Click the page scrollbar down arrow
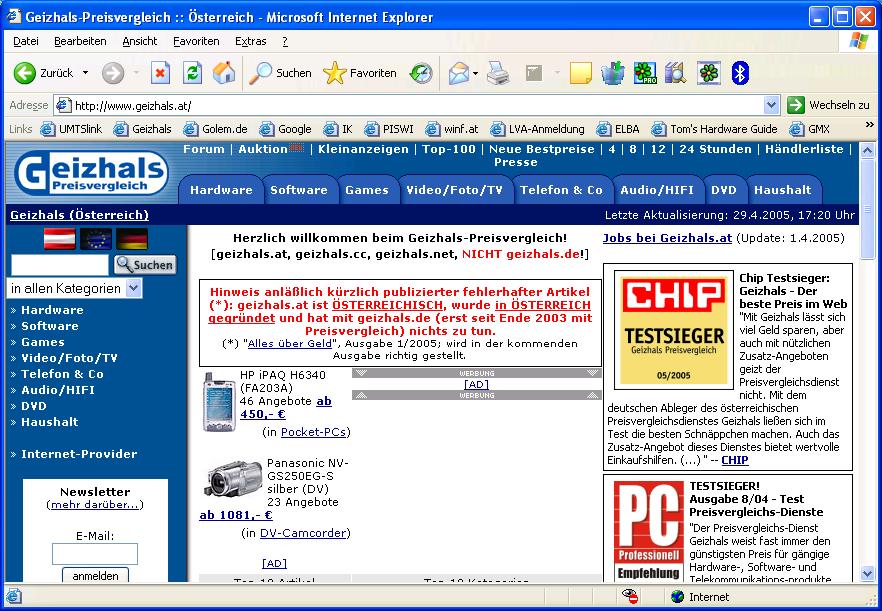The width and height of the screenshot is (882, 611). click(x=867, y=573)
